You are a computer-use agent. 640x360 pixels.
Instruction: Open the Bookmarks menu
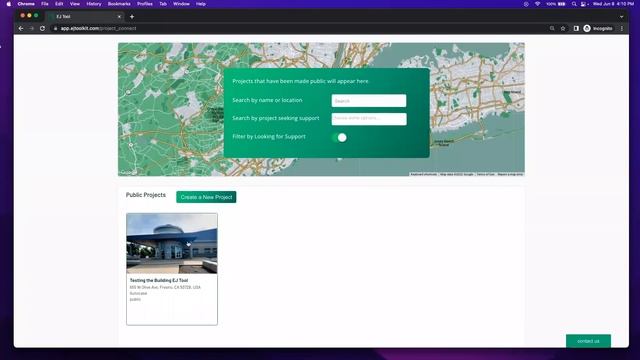[x=119, y=4]
